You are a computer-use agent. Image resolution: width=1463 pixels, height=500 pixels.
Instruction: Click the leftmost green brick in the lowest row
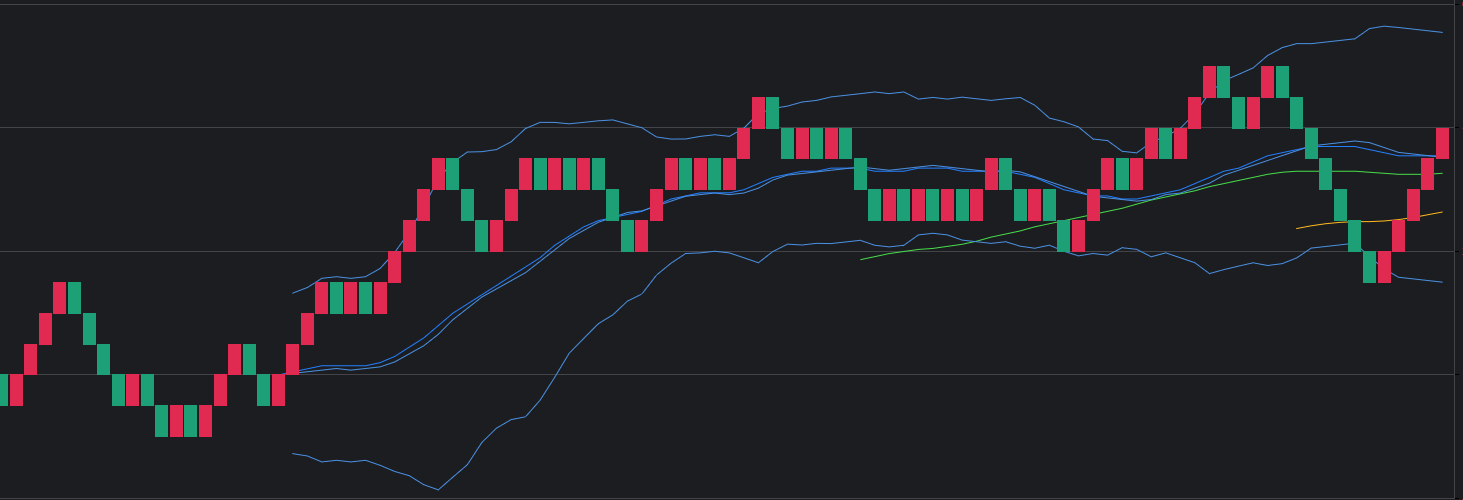162,421
